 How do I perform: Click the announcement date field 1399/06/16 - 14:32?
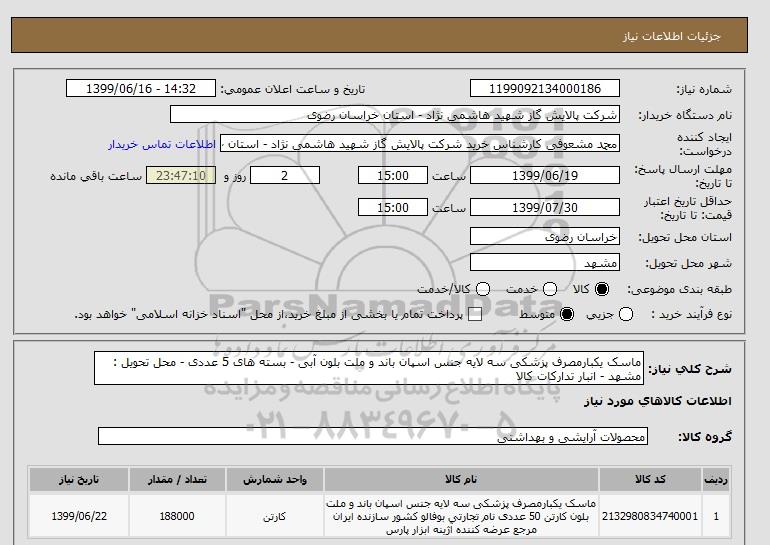(x=141, y=88)
